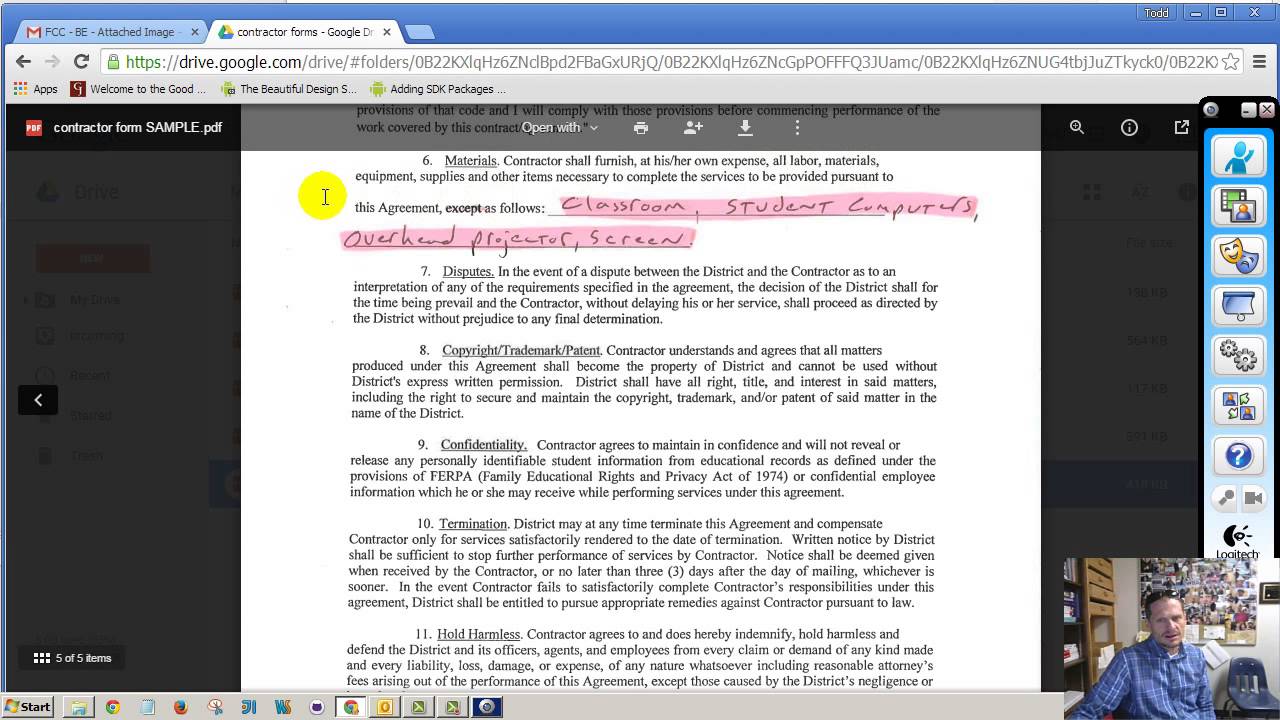Open Logitech video gallery icon

click(x=1238, y=207)
